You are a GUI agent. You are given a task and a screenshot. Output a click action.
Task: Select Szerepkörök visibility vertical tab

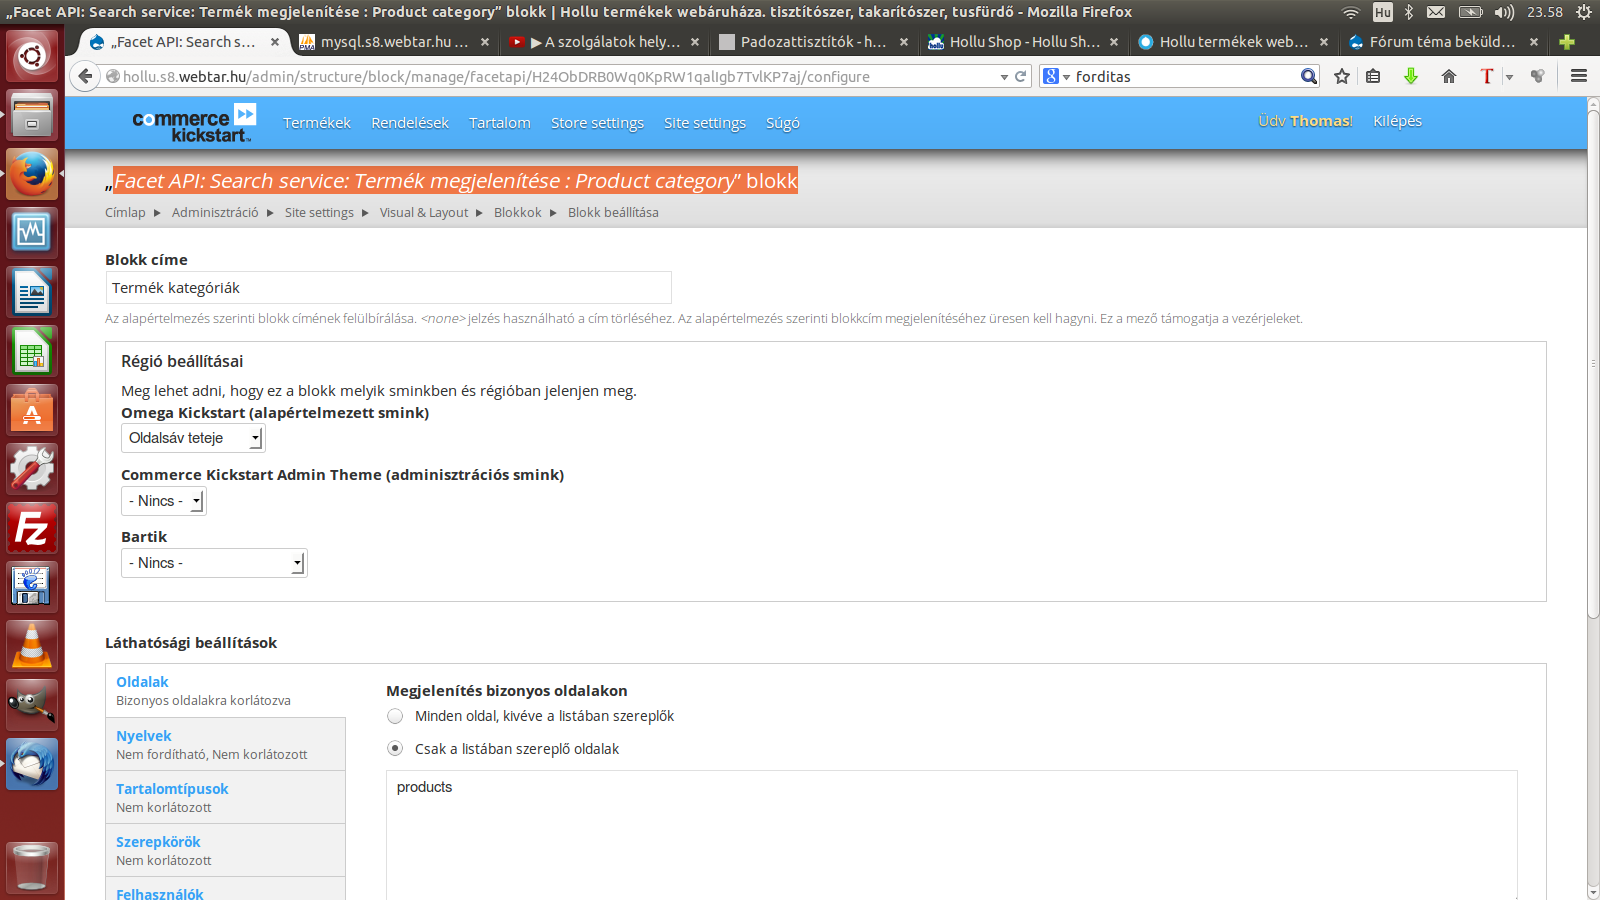coord(225,850)
